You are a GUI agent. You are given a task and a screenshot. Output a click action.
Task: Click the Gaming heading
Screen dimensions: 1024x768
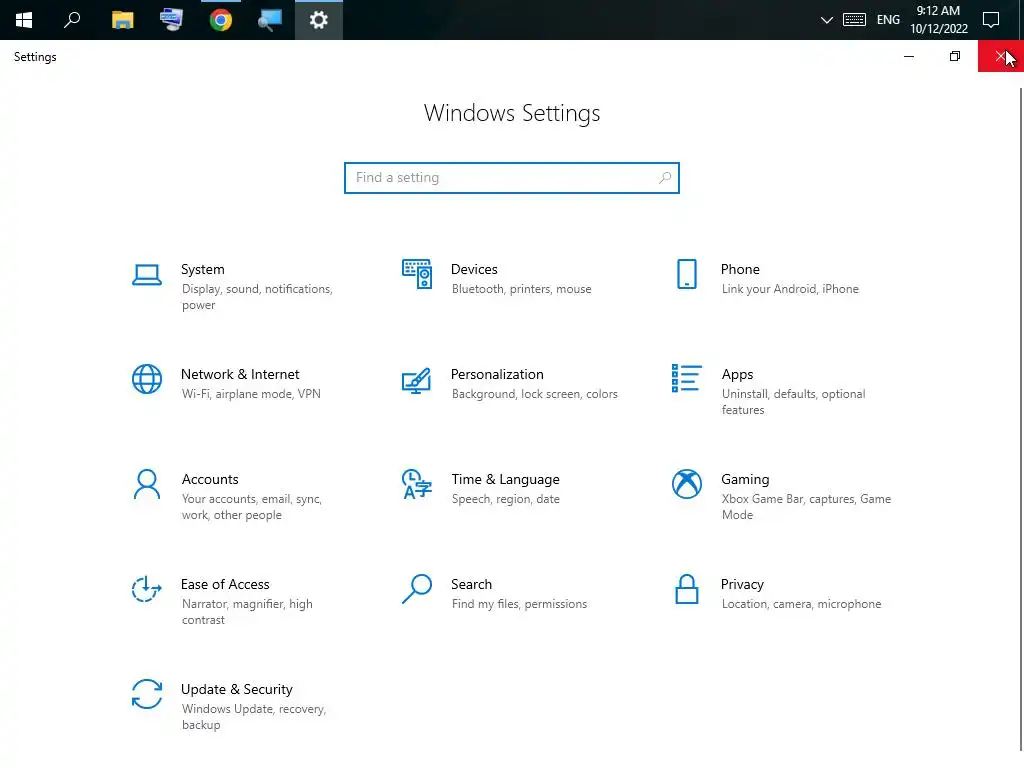click(744, 479)
